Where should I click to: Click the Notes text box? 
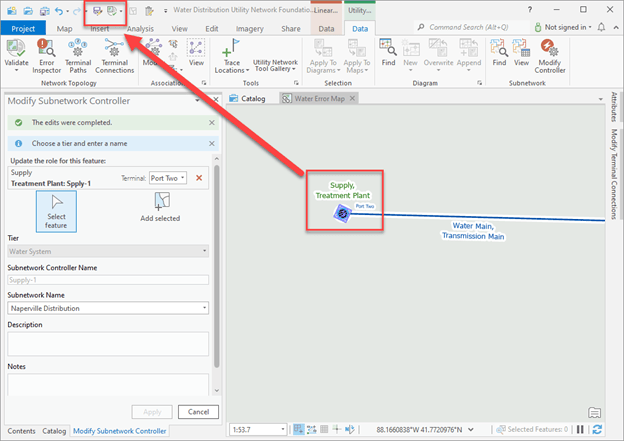click(108, 384)
